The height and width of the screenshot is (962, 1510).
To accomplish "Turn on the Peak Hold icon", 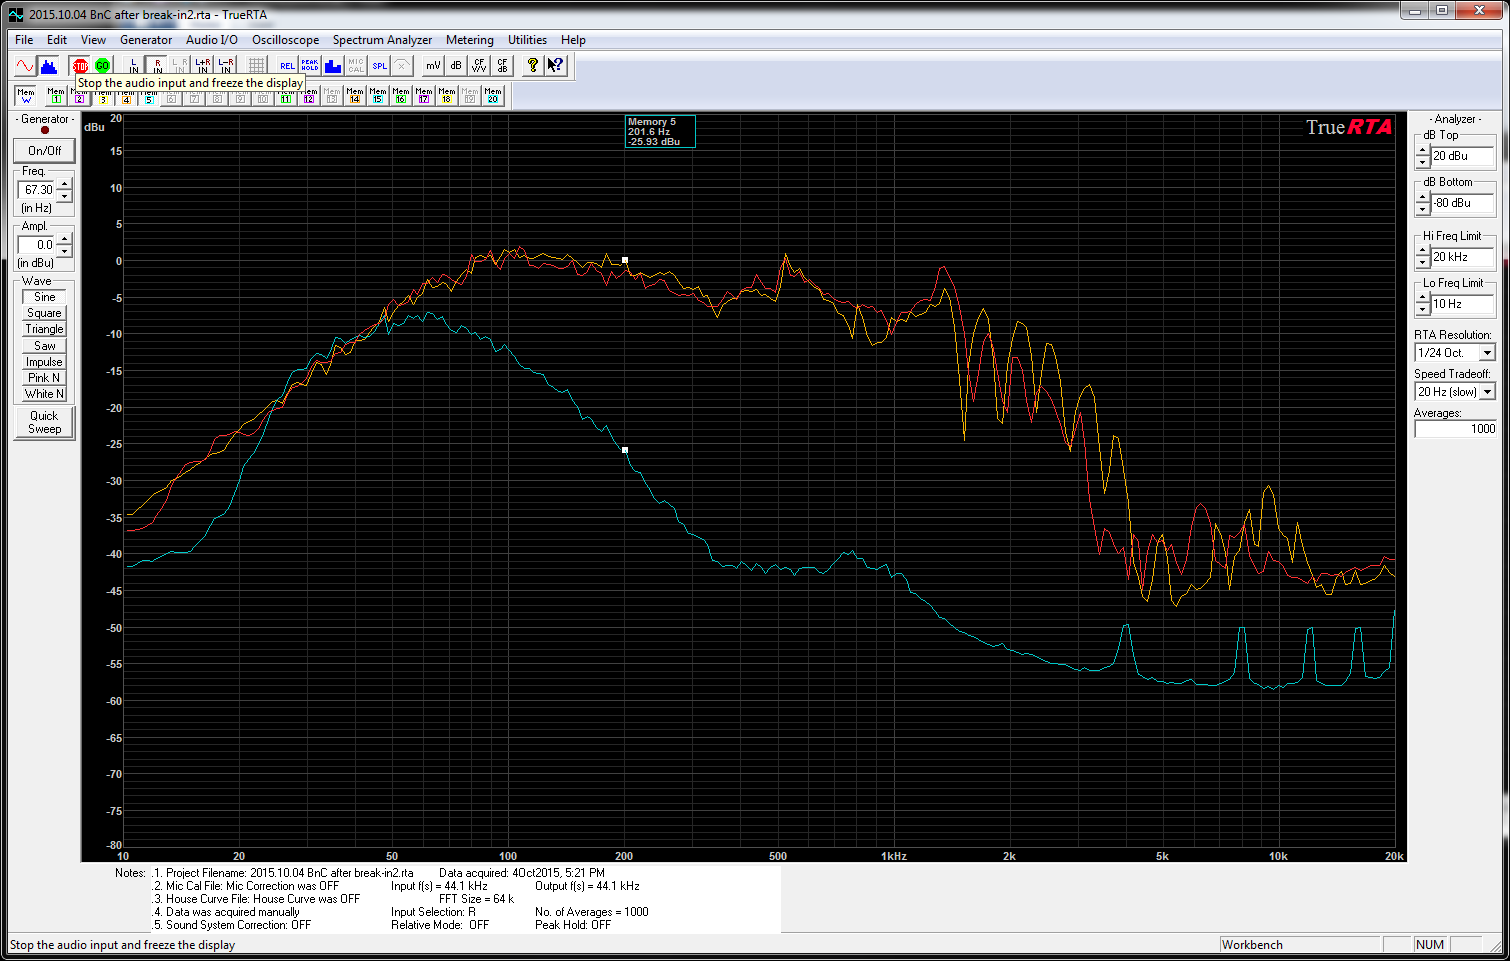I will pyautogui.click(x=310, y=66).
